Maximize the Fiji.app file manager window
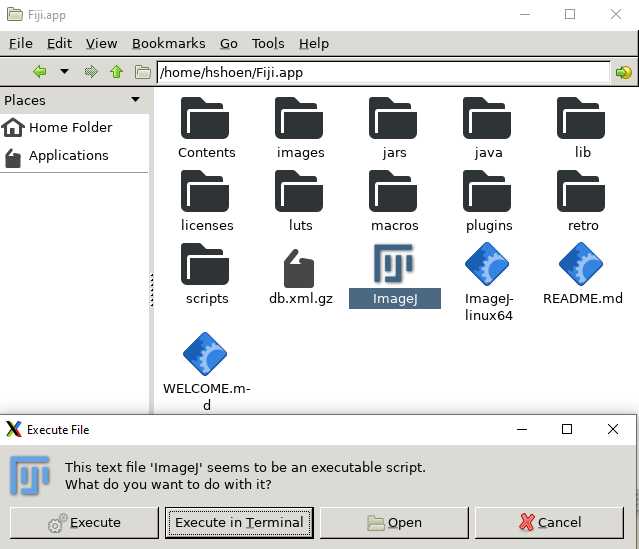Screen dimensions: 639x549 point(570,14)
